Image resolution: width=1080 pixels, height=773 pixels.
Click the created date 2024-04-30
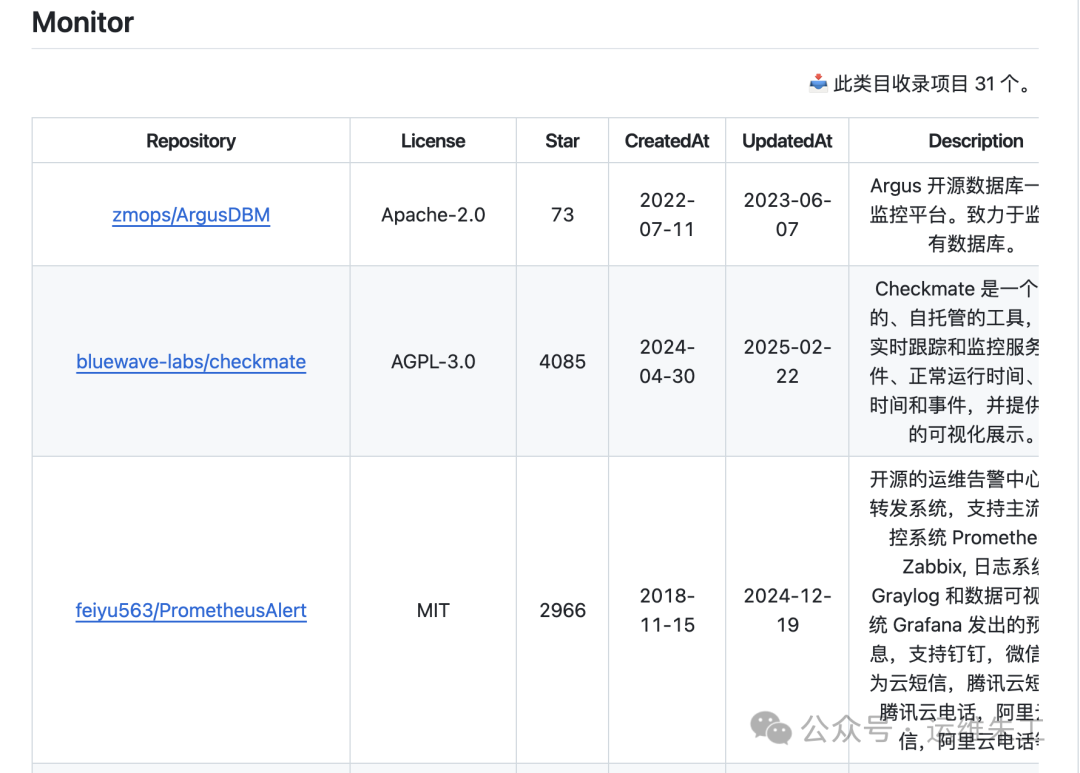[667, 362]
